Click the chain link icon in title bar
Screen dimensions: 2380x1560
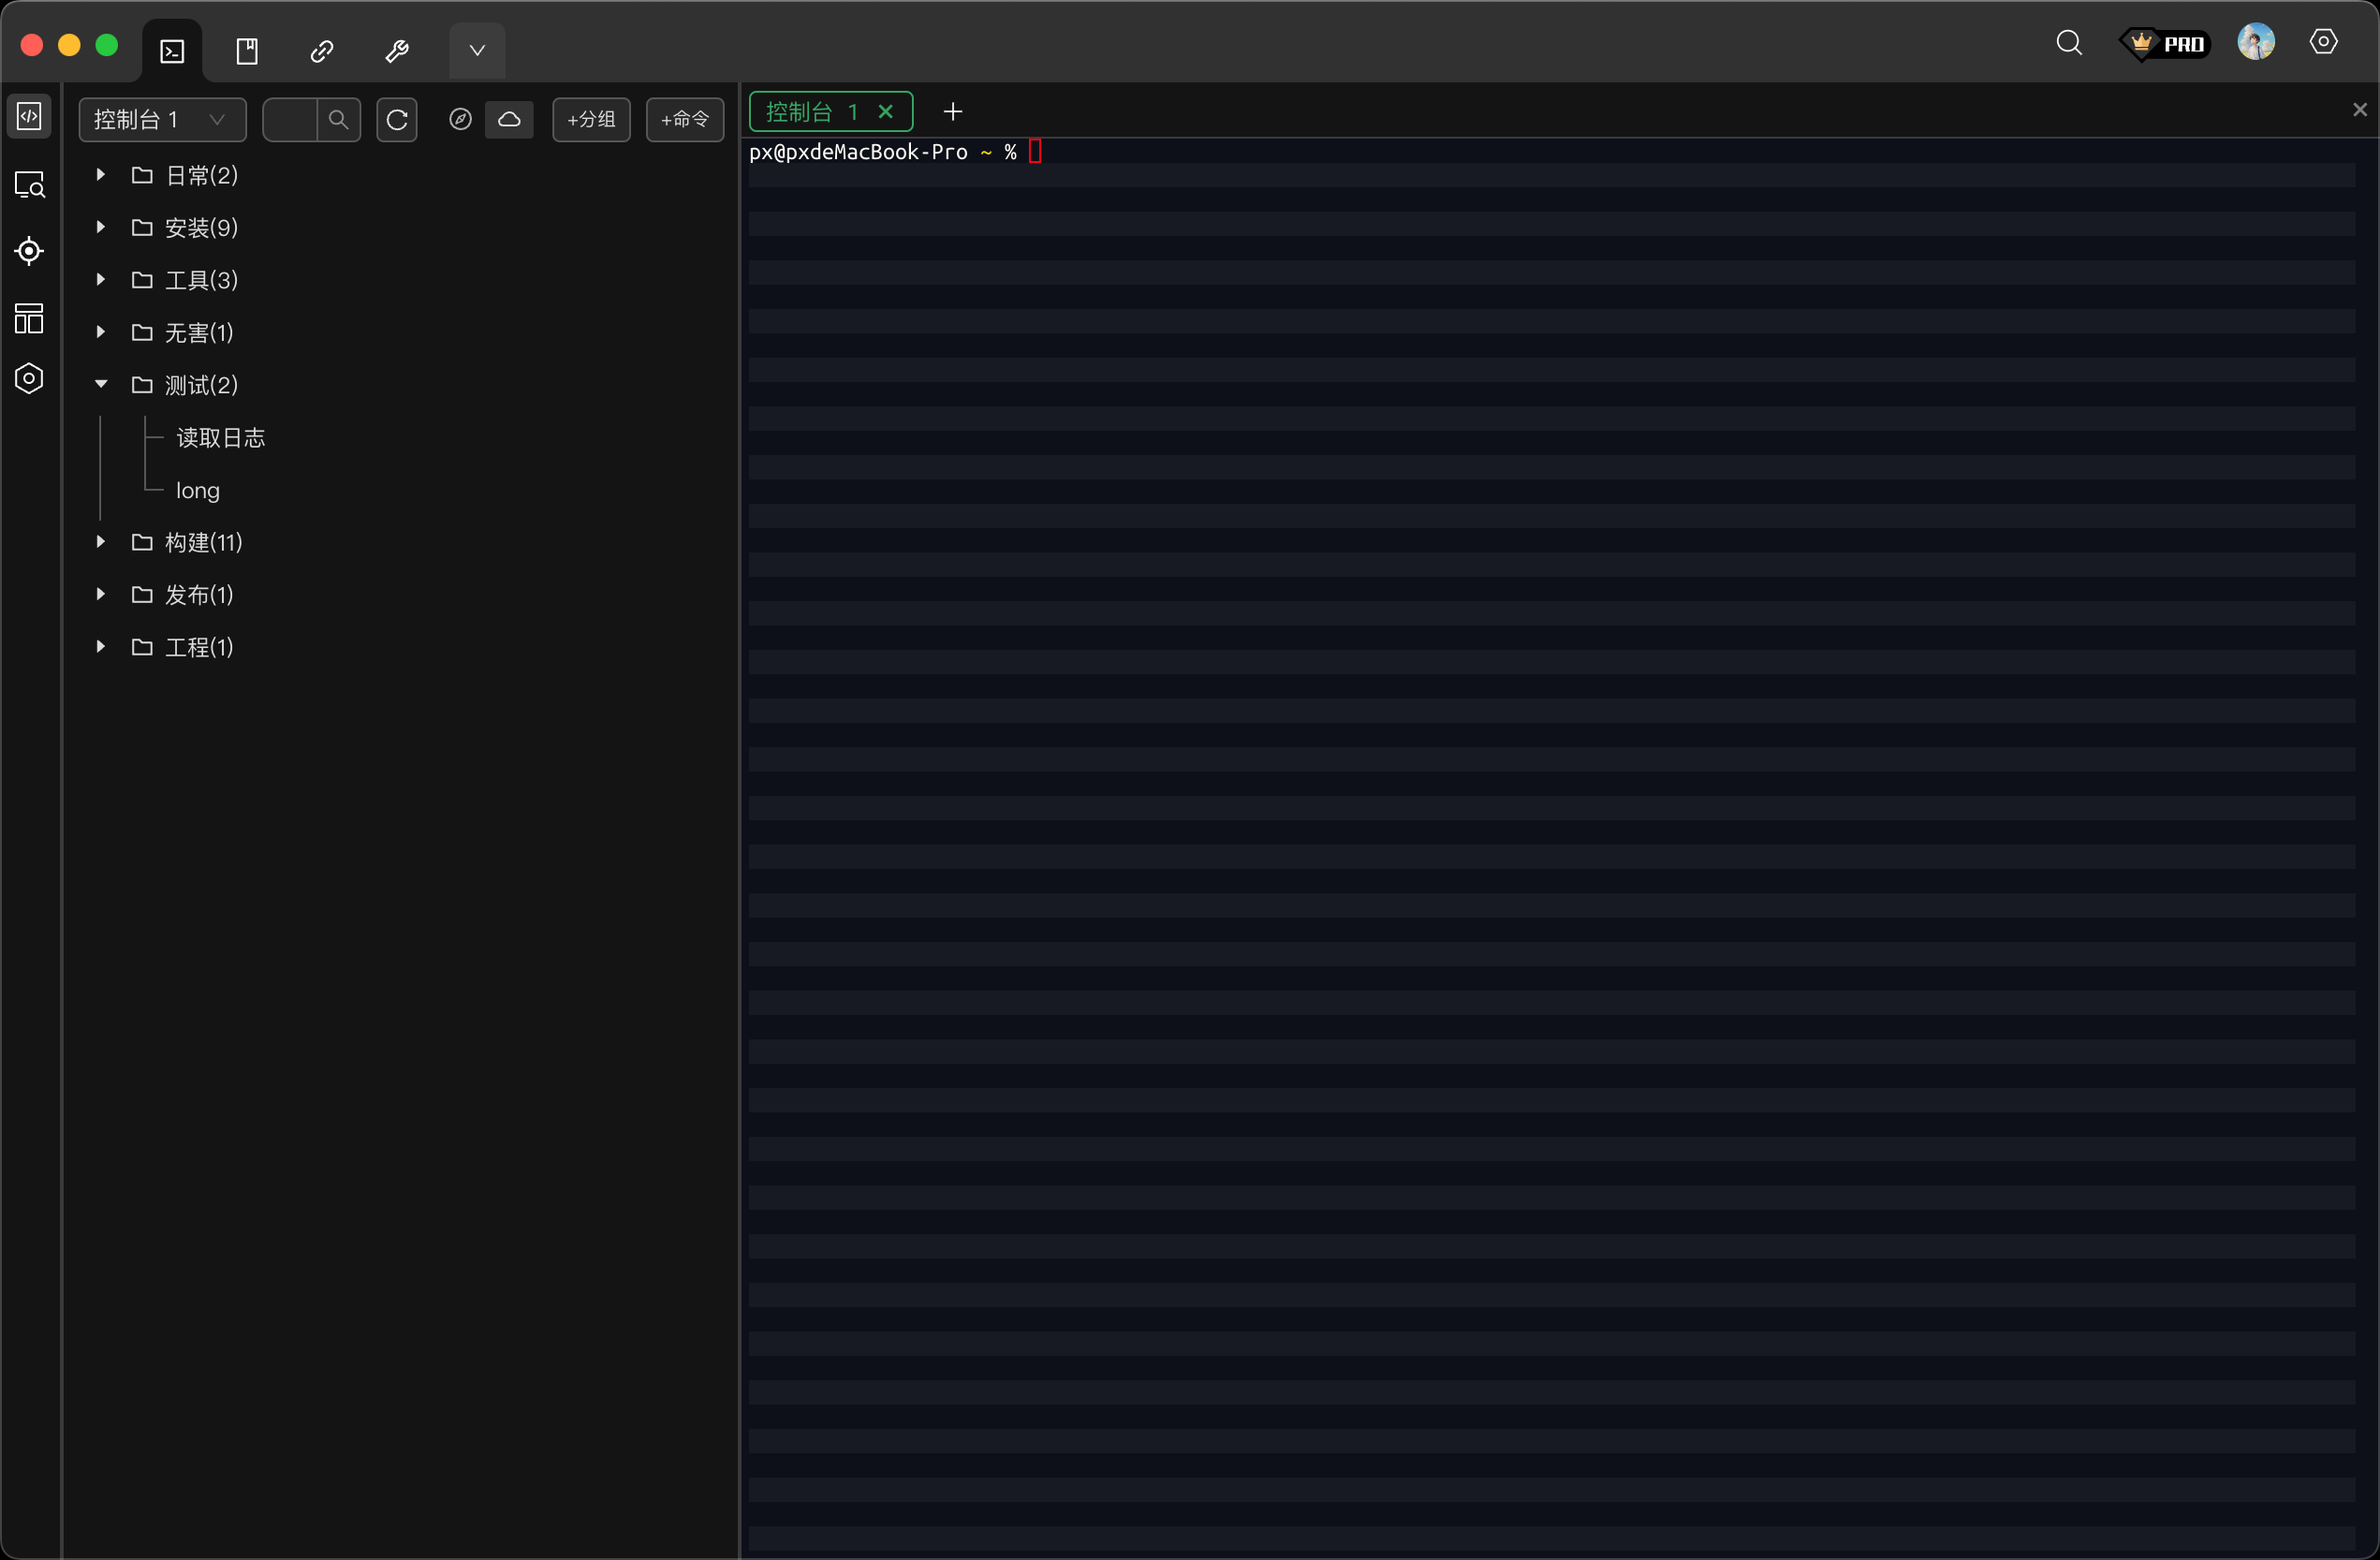coord(322,51)
